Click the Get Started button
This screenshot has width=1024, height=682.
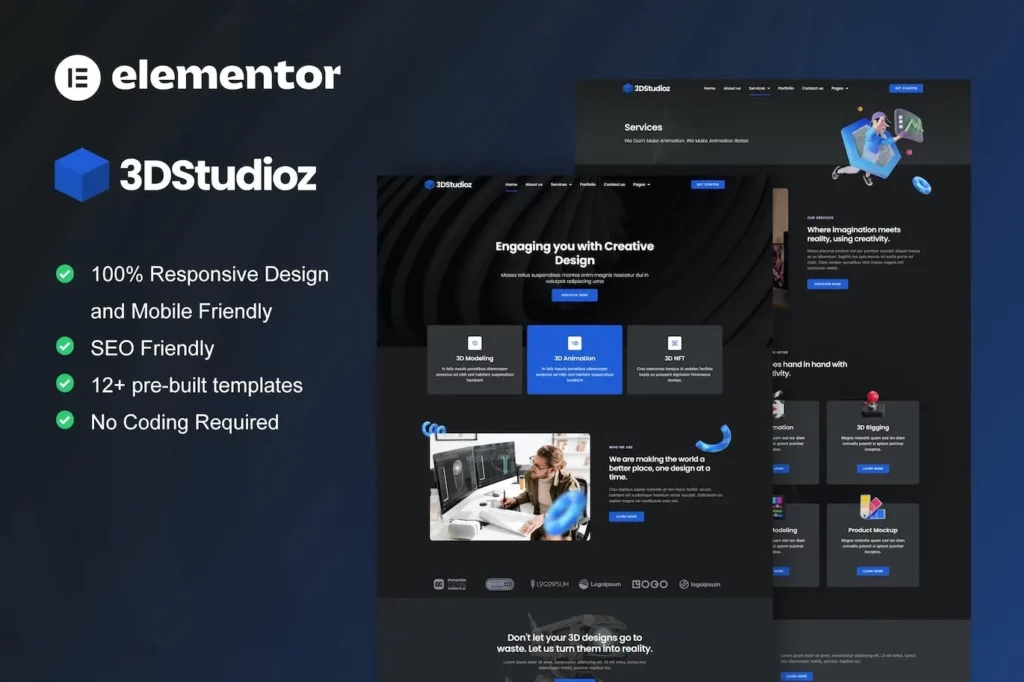(x=708, y=184)
